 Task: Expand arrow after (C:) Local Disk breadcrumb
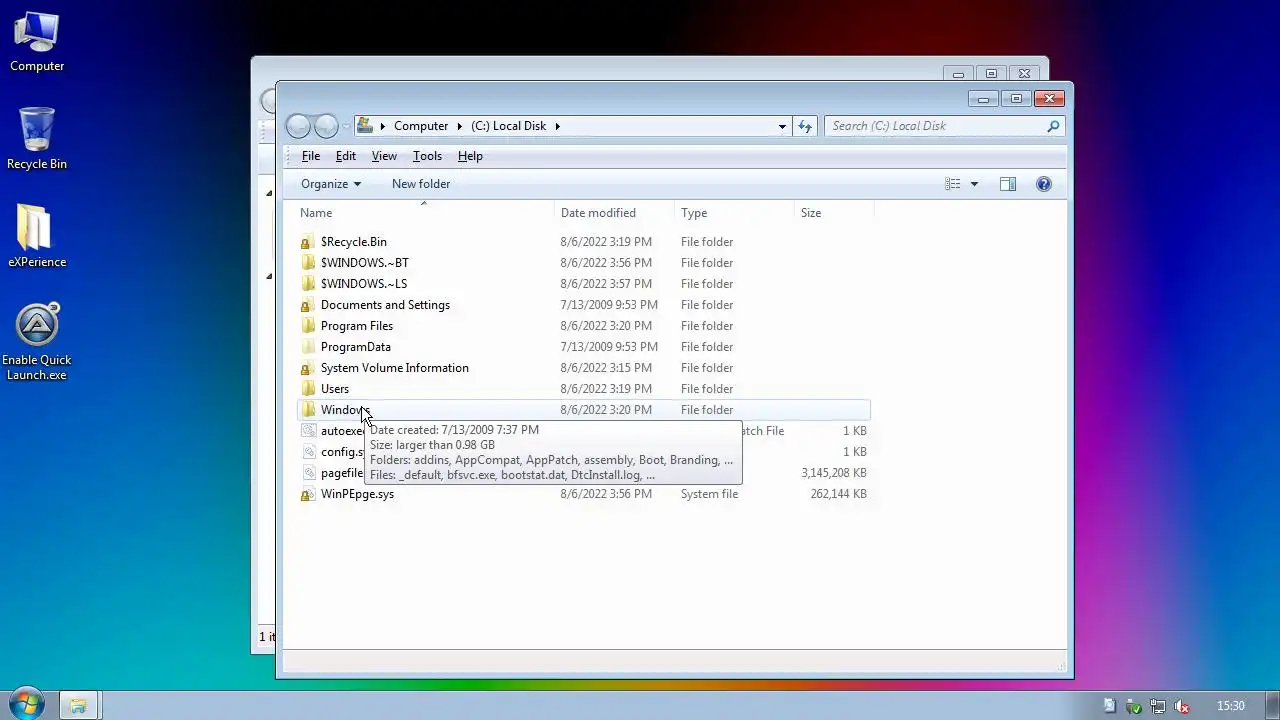(557, 126)
